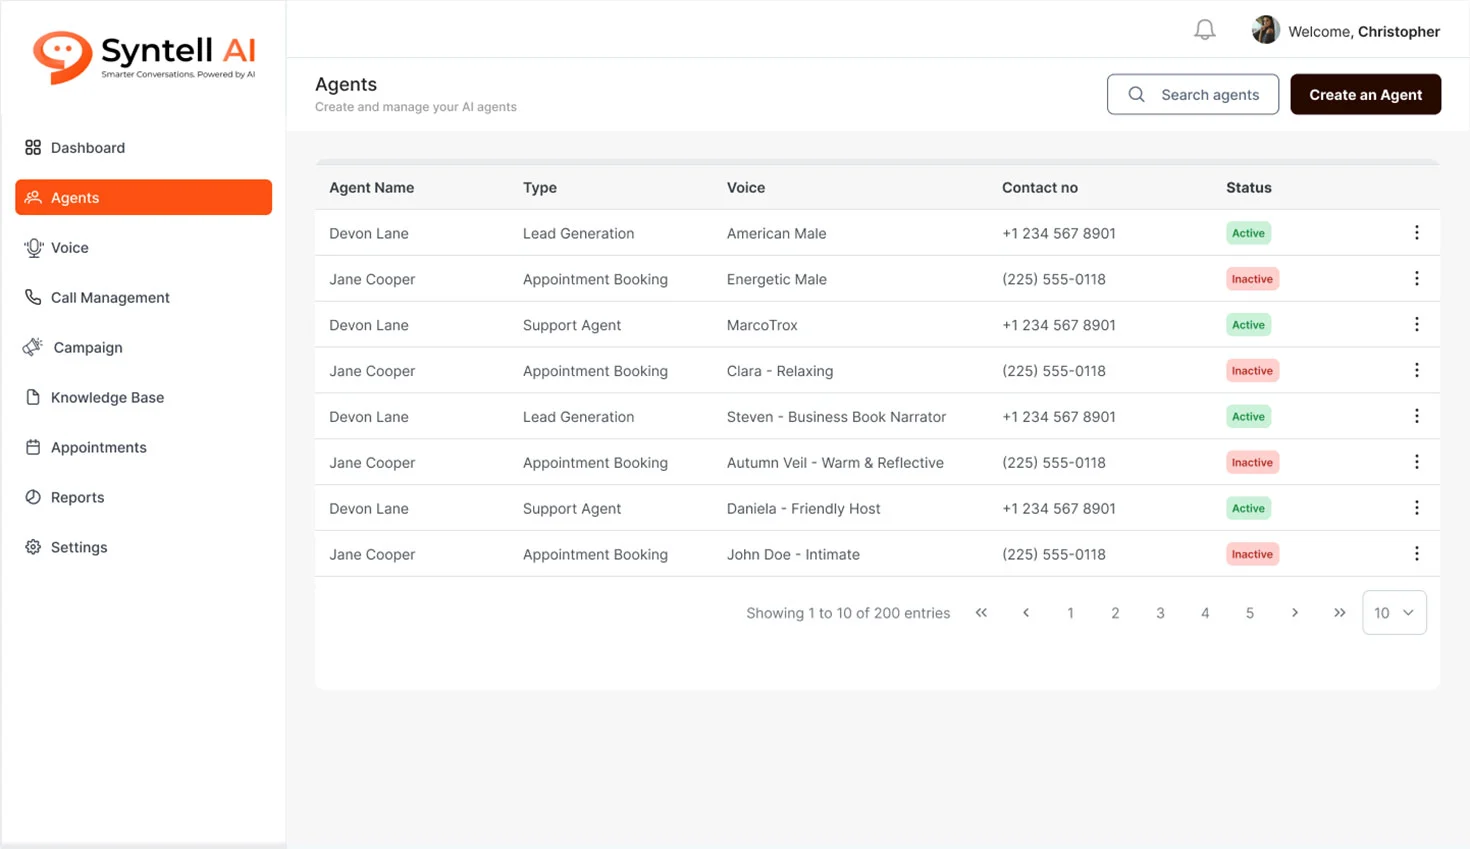This screenshot has width=1470, height=849.
Task: Click the Contact no column header
Action: point(1040,187)
